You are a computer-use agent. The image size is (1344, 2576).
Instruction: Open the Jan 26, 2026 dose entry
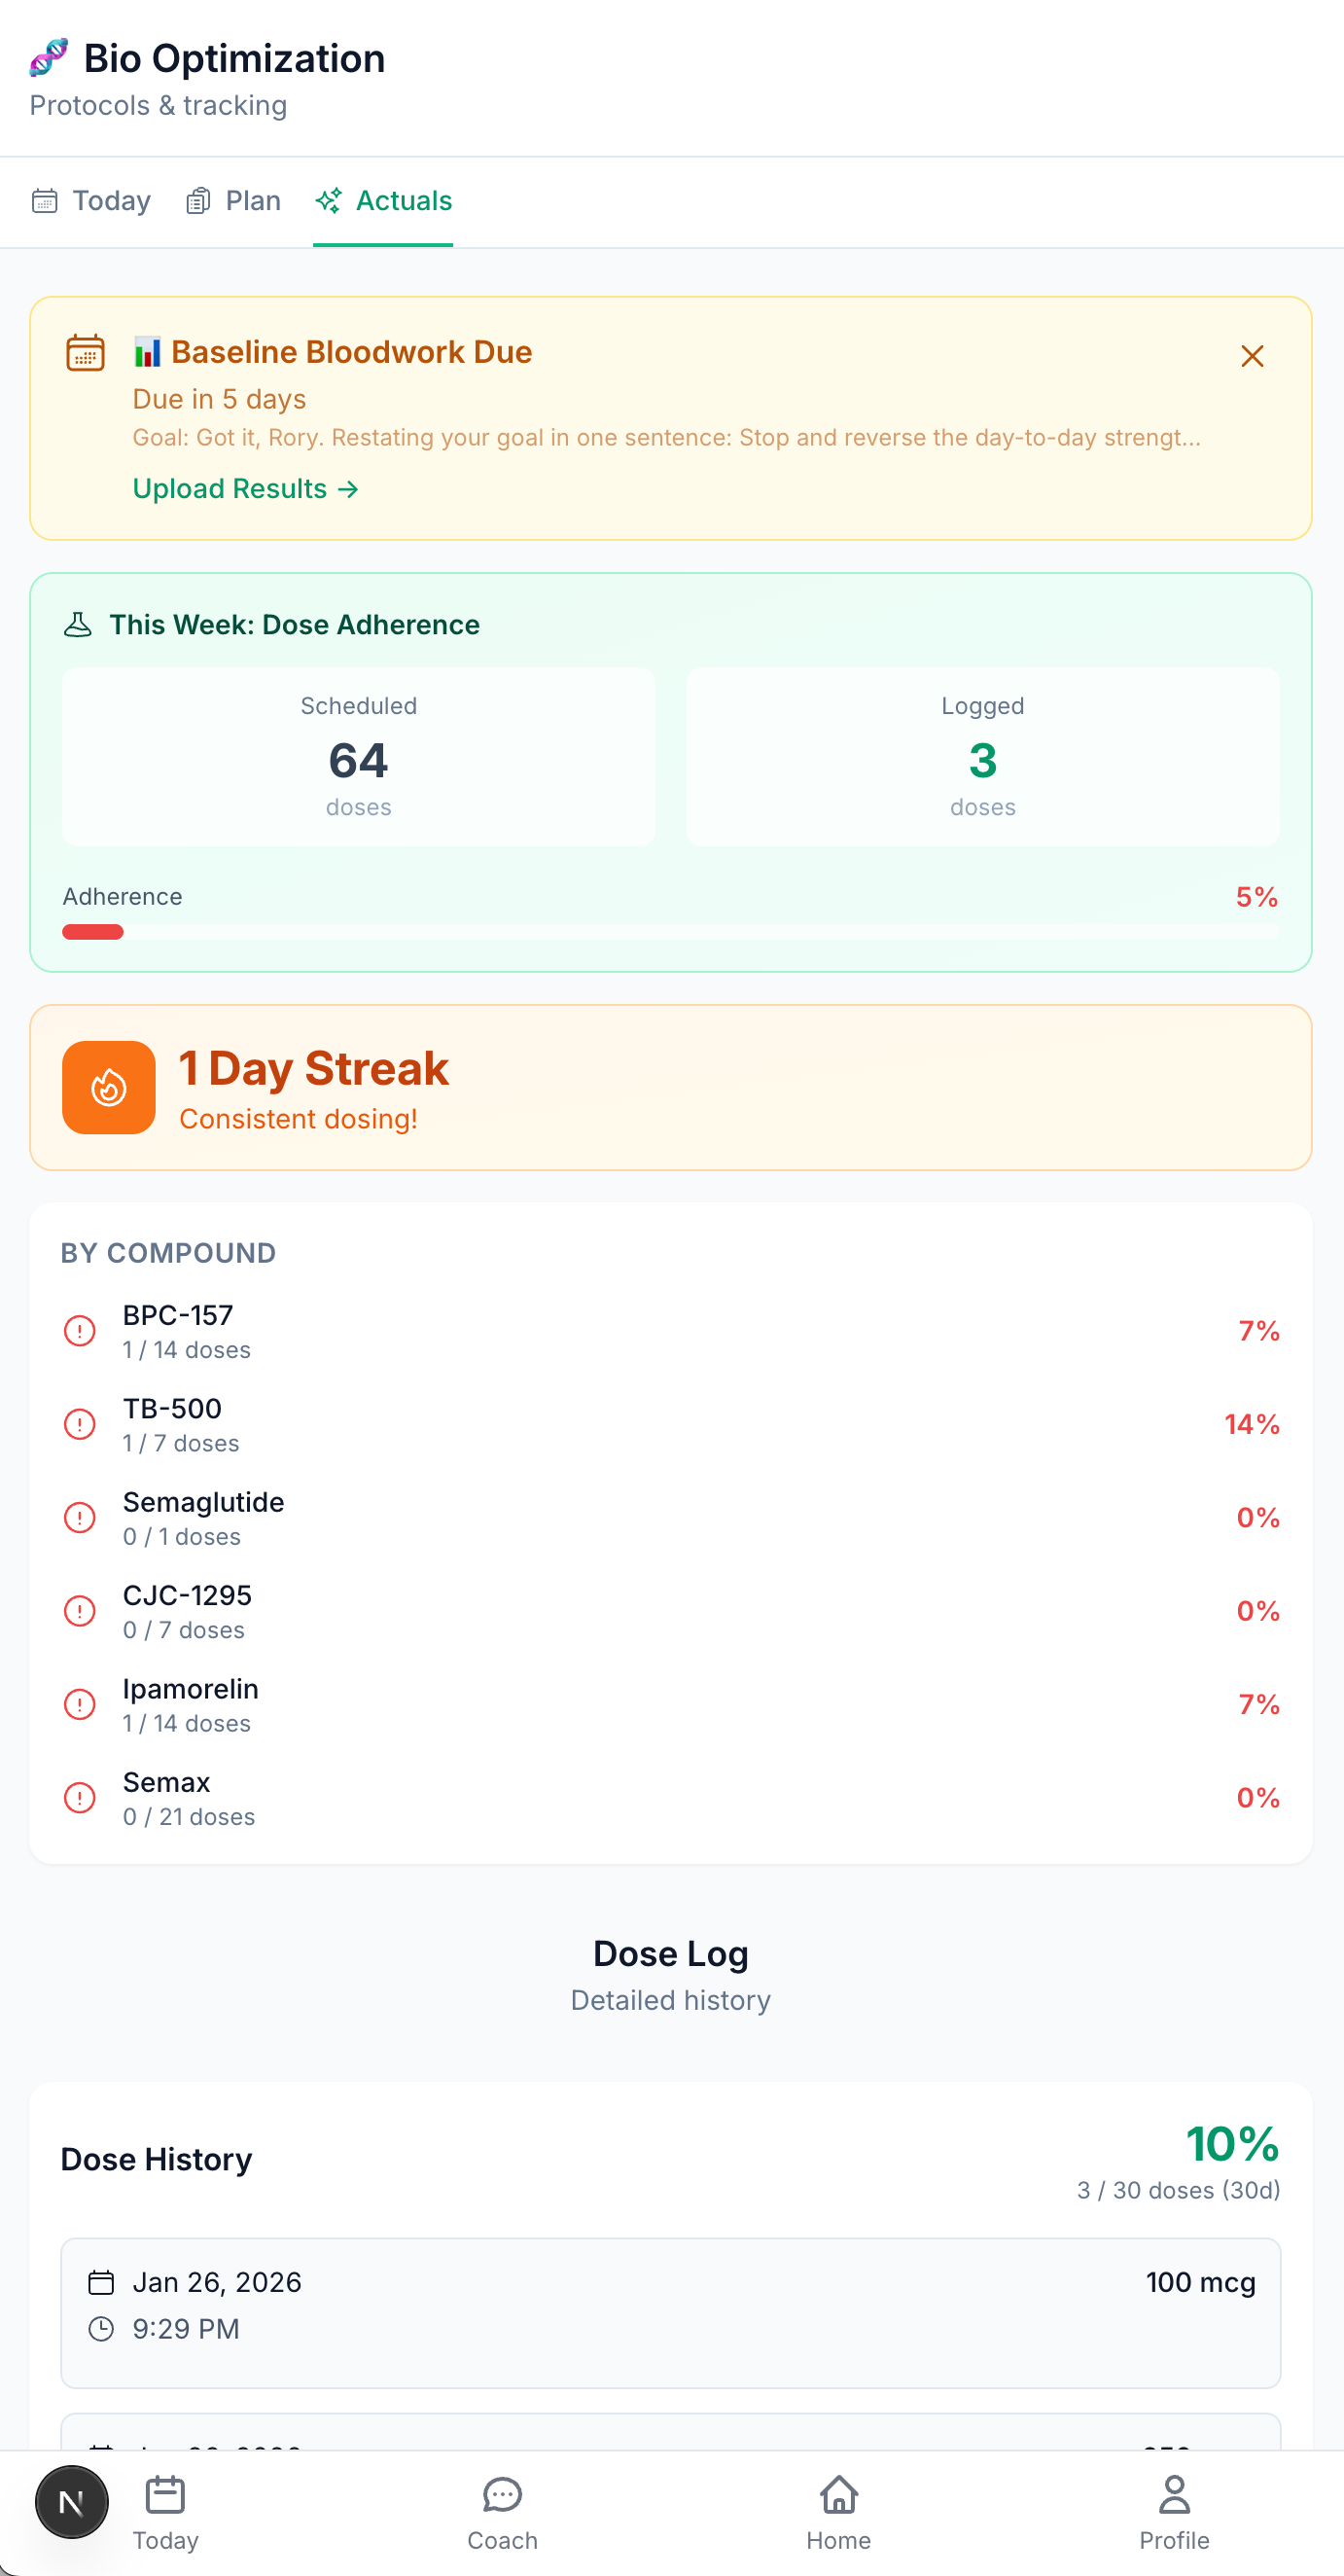tap(670, 2312)
